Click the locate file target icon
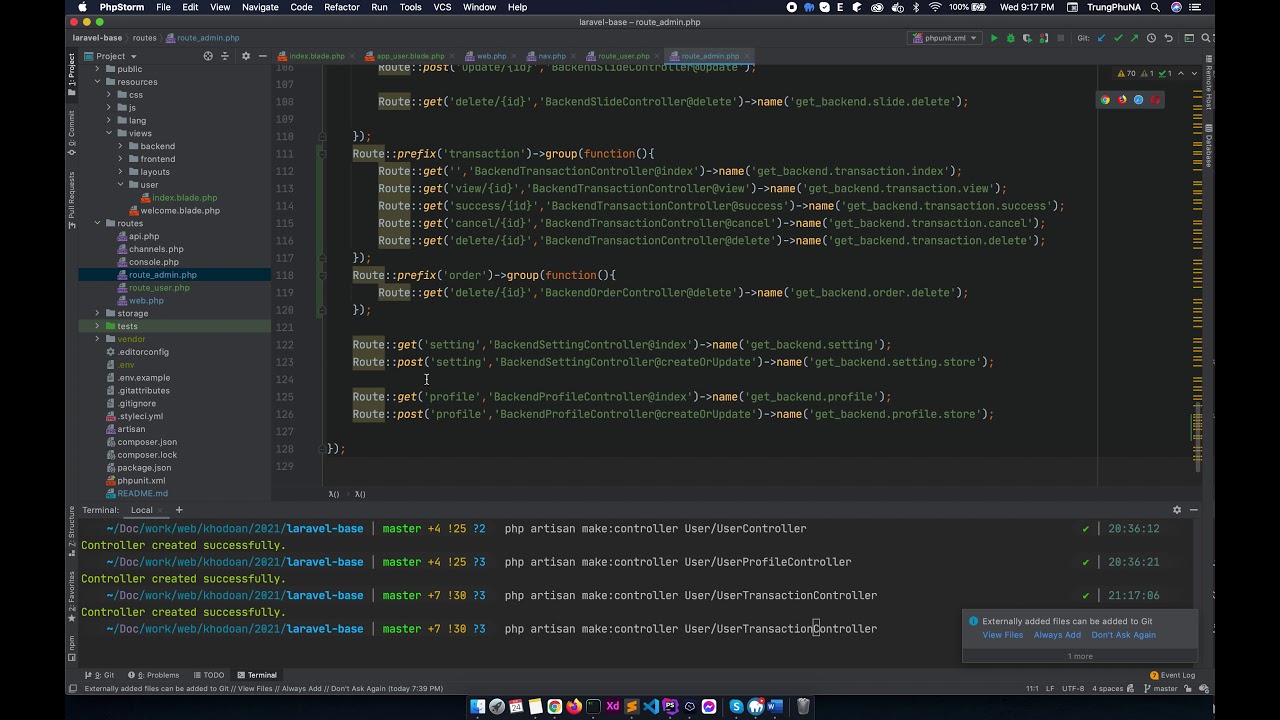 click(208, 56)
